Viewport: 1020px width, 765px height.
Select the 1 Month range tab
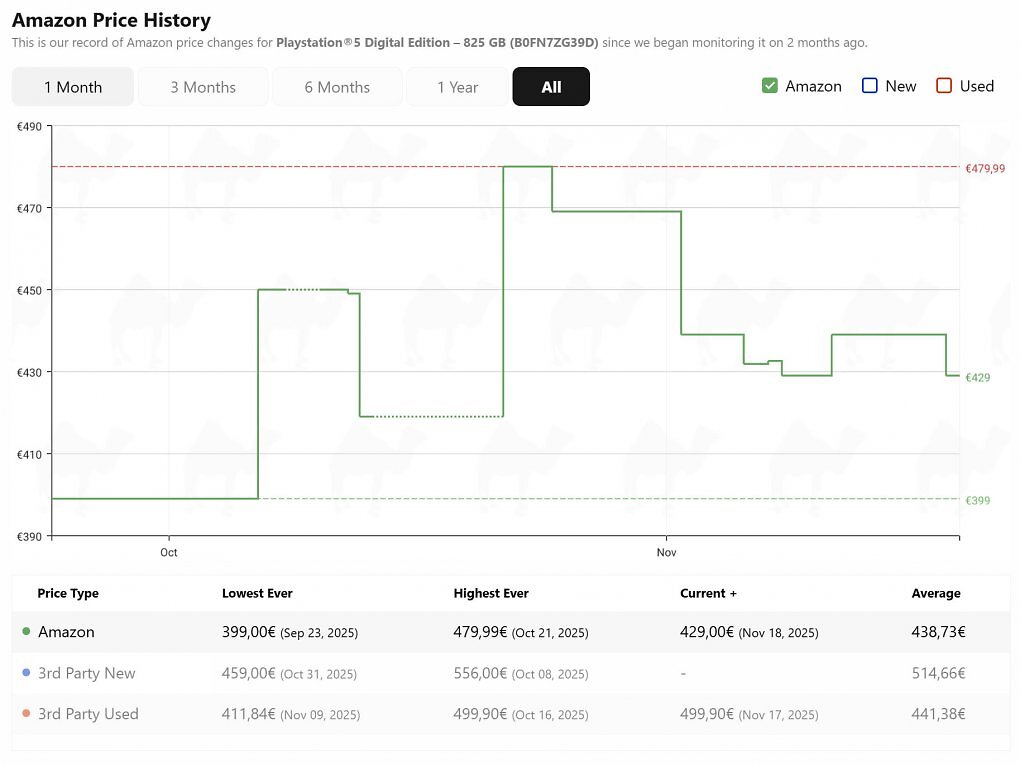pyautogui.click(x=73, y=87)
